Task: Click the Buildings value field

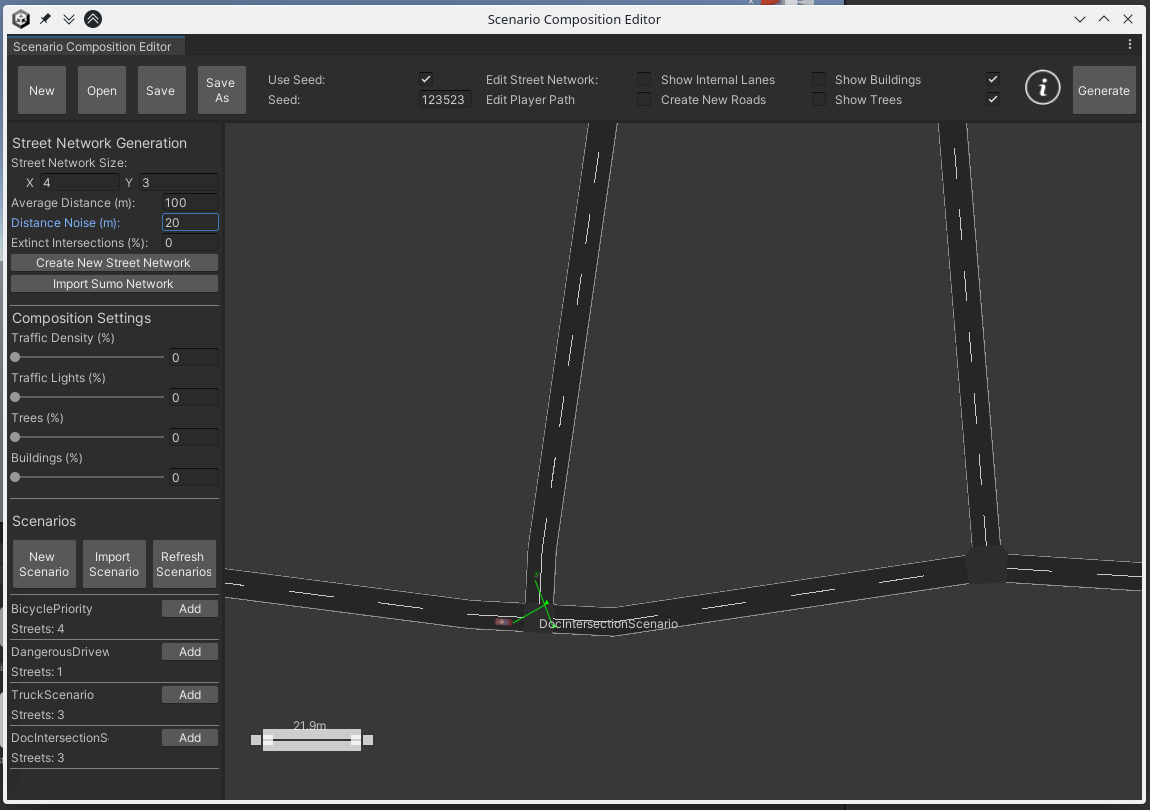Action: (x=194, y=477)
